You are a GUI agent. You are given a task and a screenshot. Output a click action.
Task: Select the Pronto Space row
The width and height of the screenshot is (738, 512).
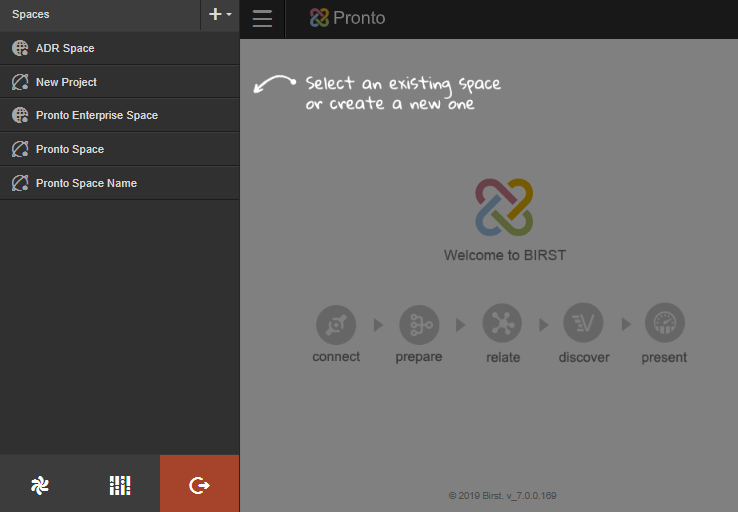[x=120, y=149]
